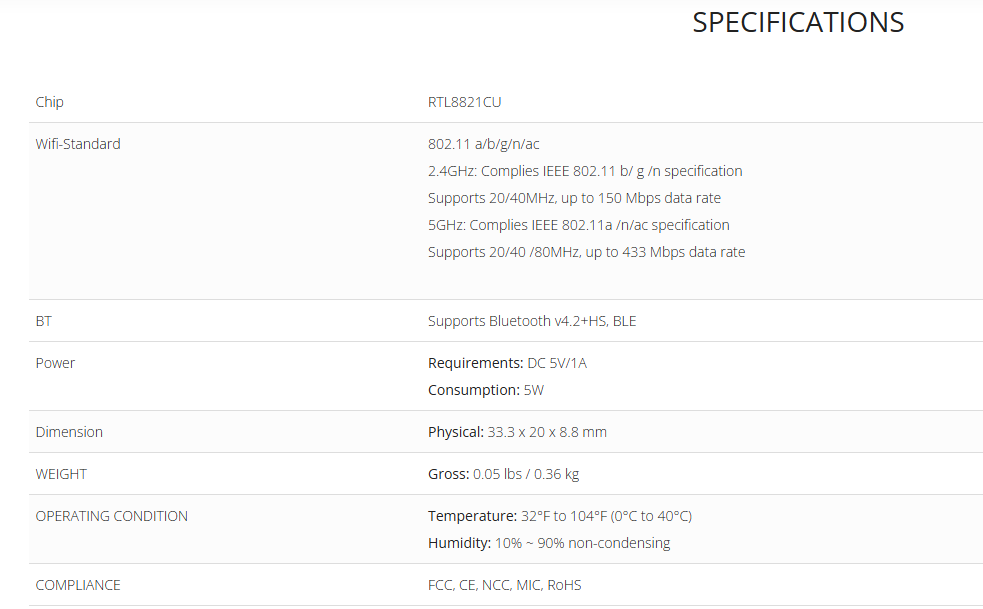Select the 5GHz IEEE 802.11a specification line
The height and width of the screenshot is (609, 983).
point(579,225)
